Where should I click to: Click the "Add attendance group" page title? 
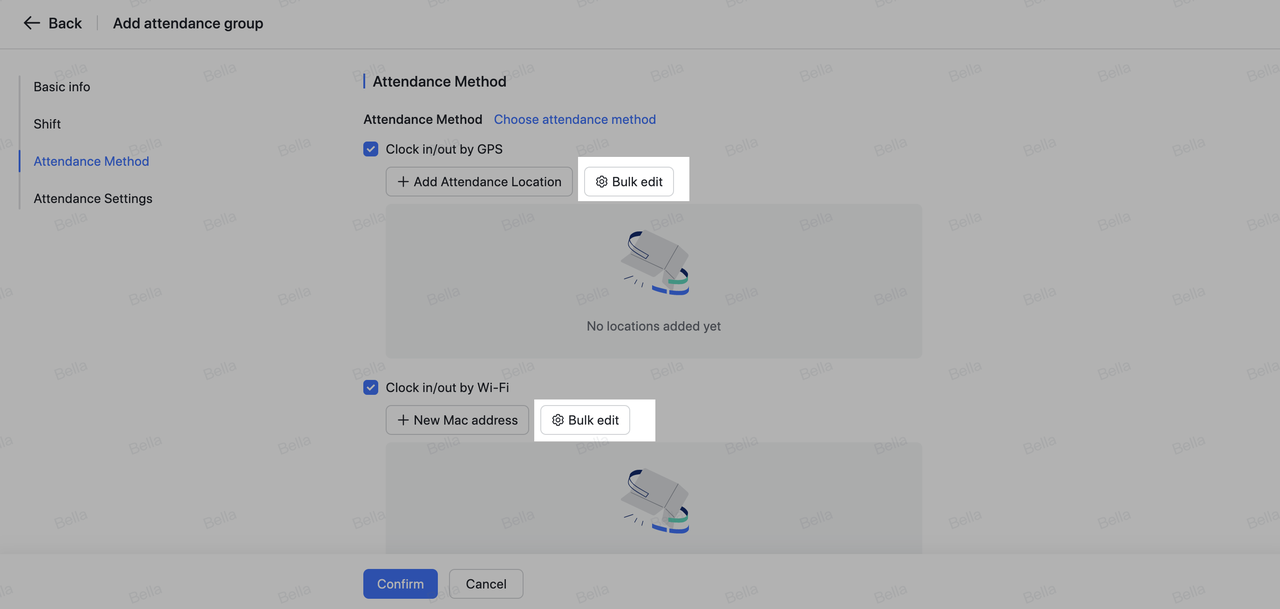coord(188,23)
